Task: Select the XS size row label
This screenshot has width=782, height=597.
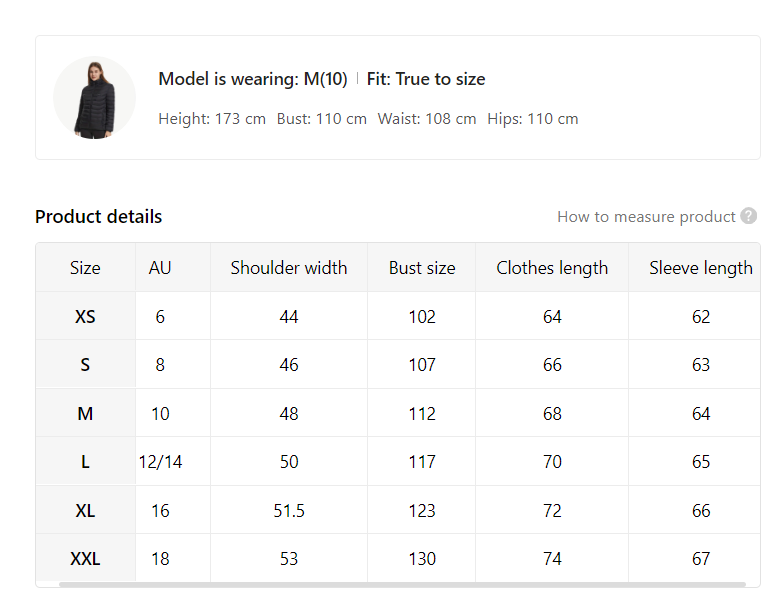Action: click(85, 316)
